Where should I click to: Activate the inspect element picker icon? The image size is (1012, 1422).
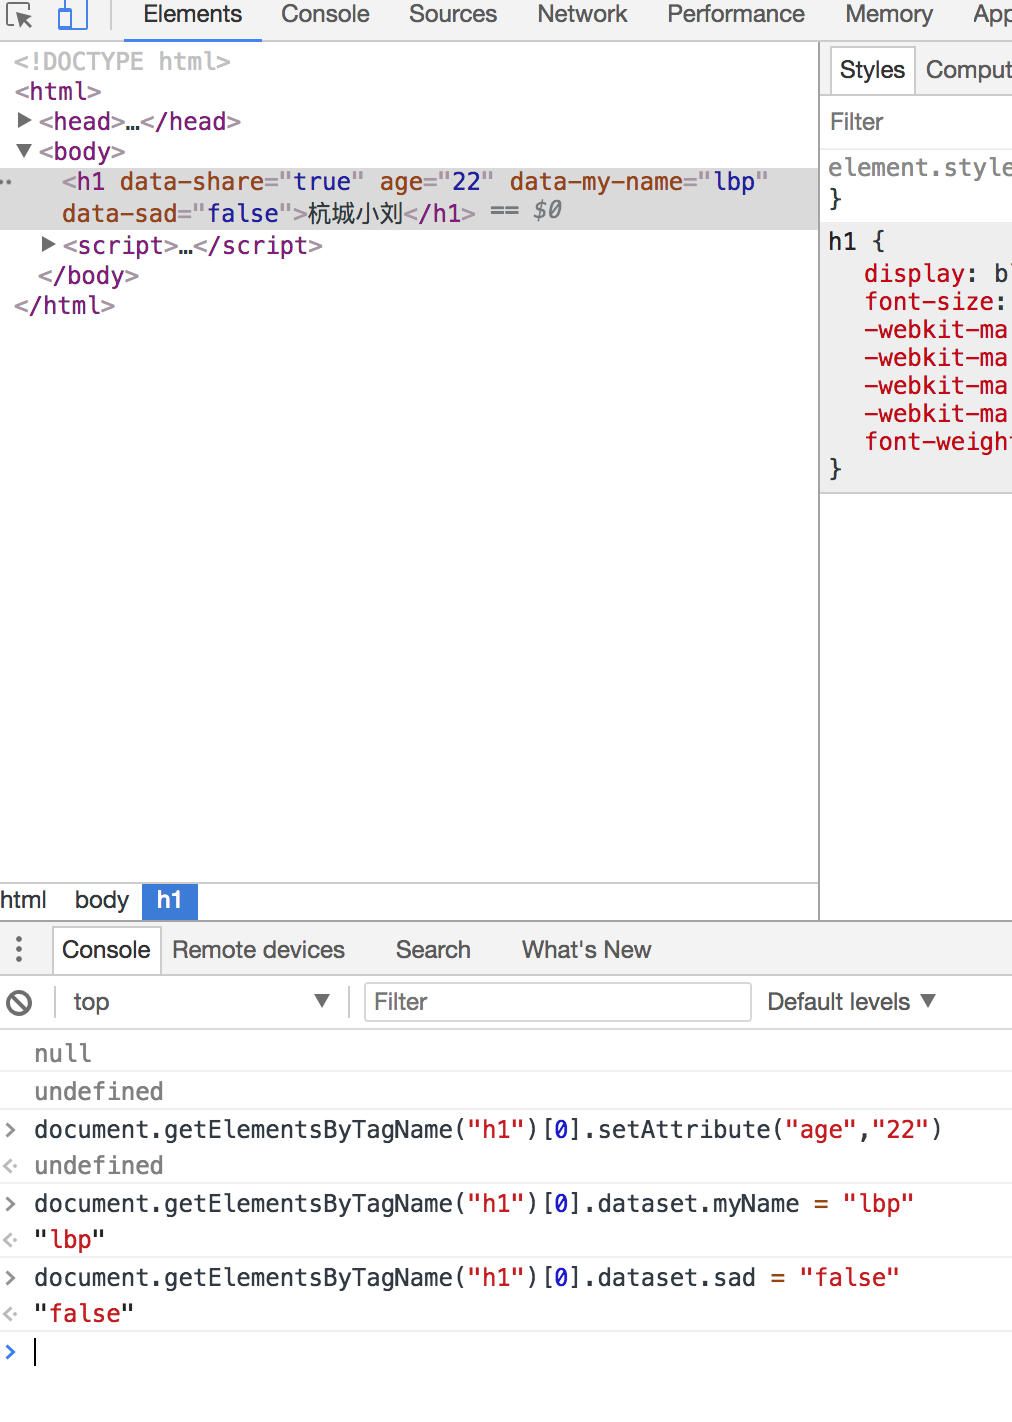coord(20,15)
